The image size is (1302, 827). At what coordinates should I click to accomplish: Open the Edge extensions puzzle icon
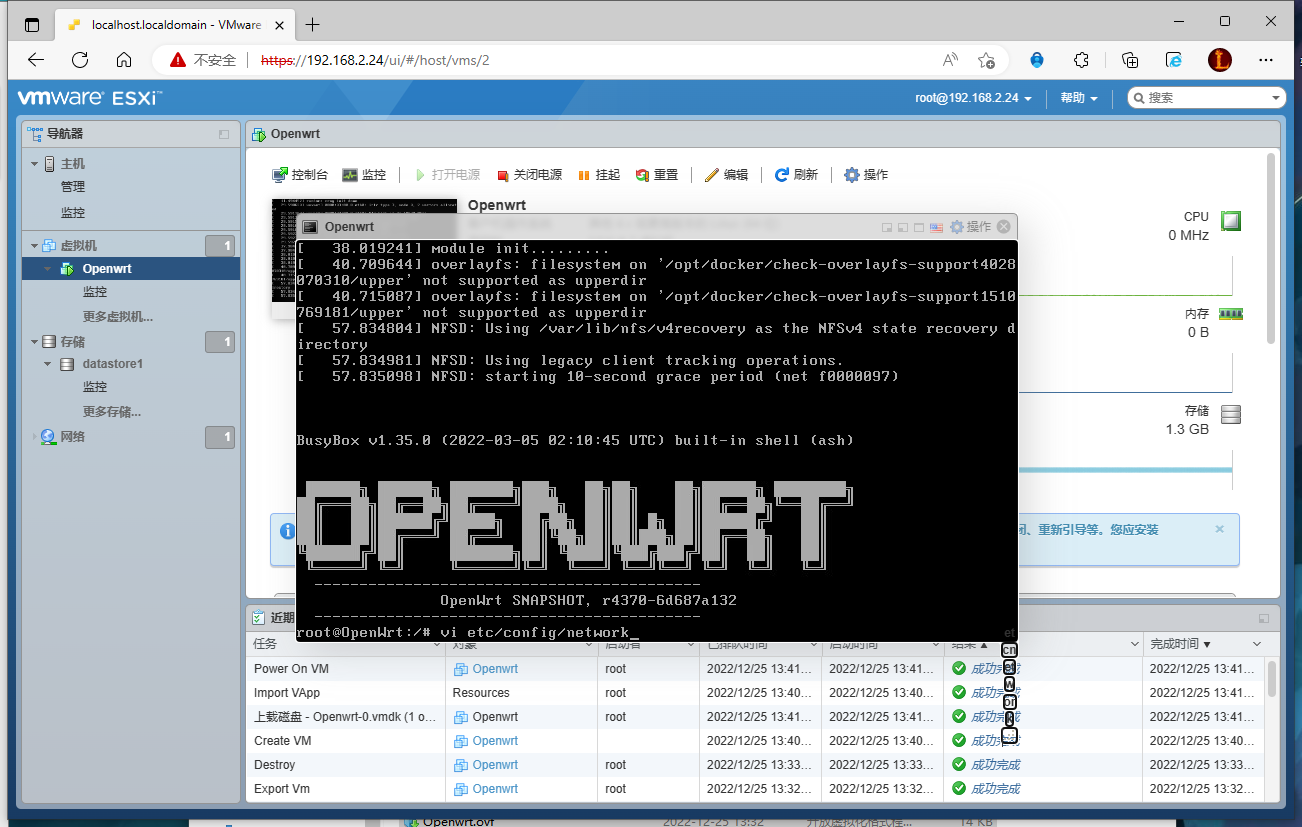[1081, 60]
